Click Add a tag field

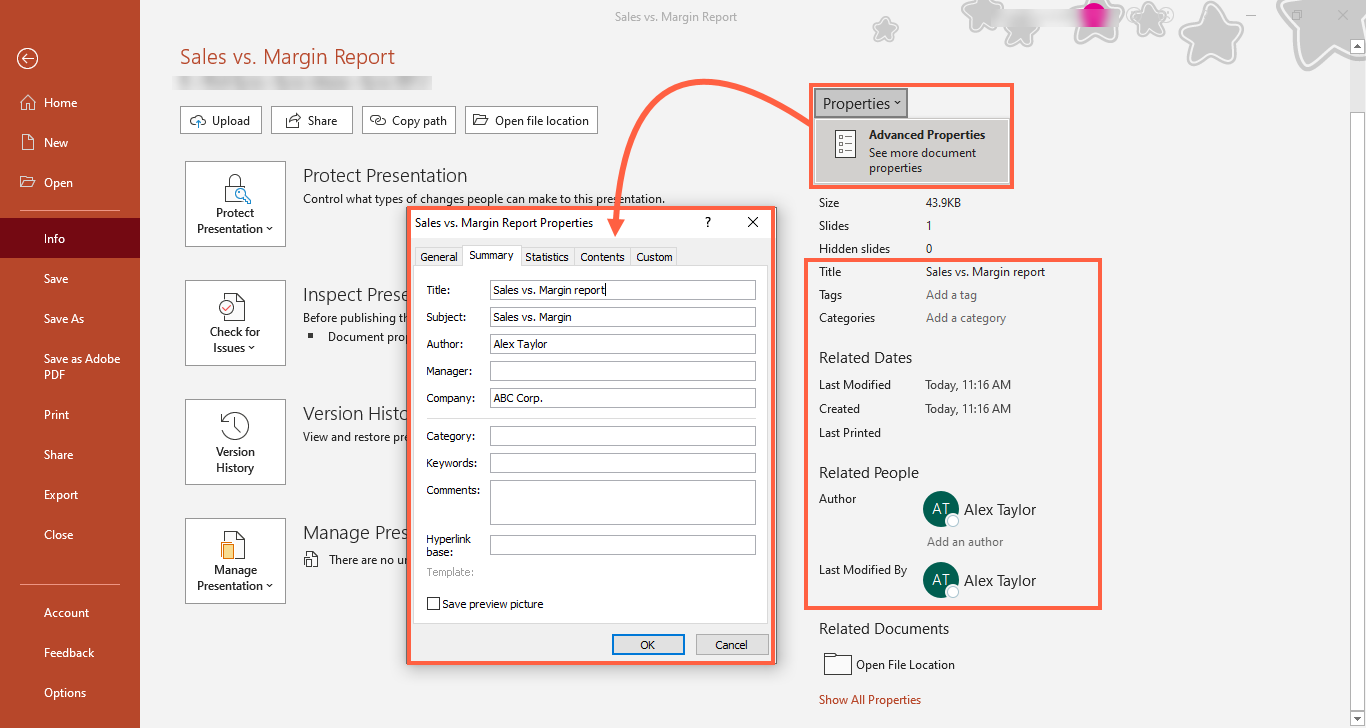(x=951, y=295)
